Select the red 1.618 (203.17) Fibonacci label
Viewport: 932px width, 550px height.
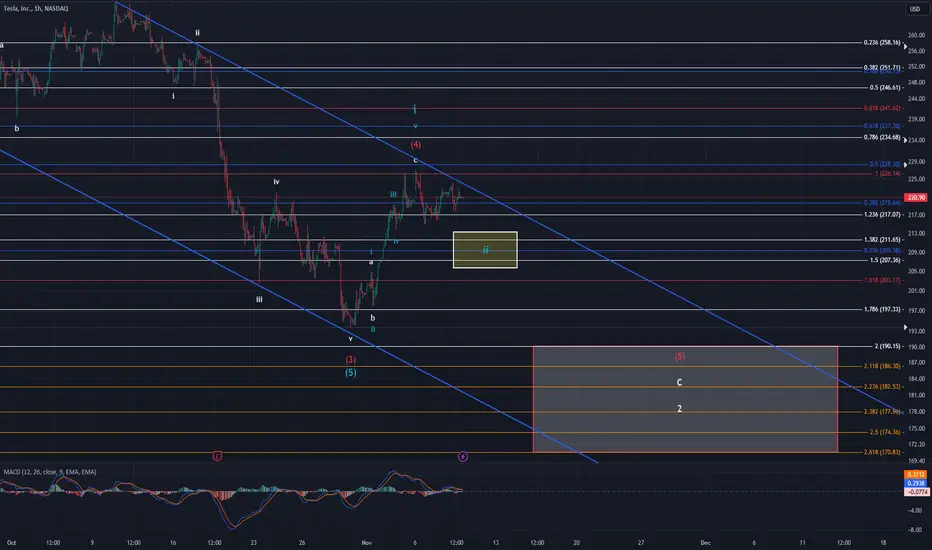[882, 280]
